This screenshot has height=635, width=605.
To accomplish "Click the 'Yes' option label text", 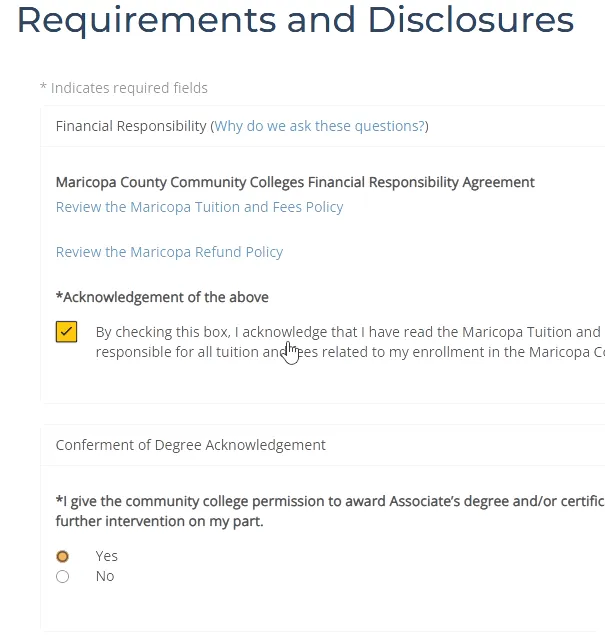I will [107, 556].
